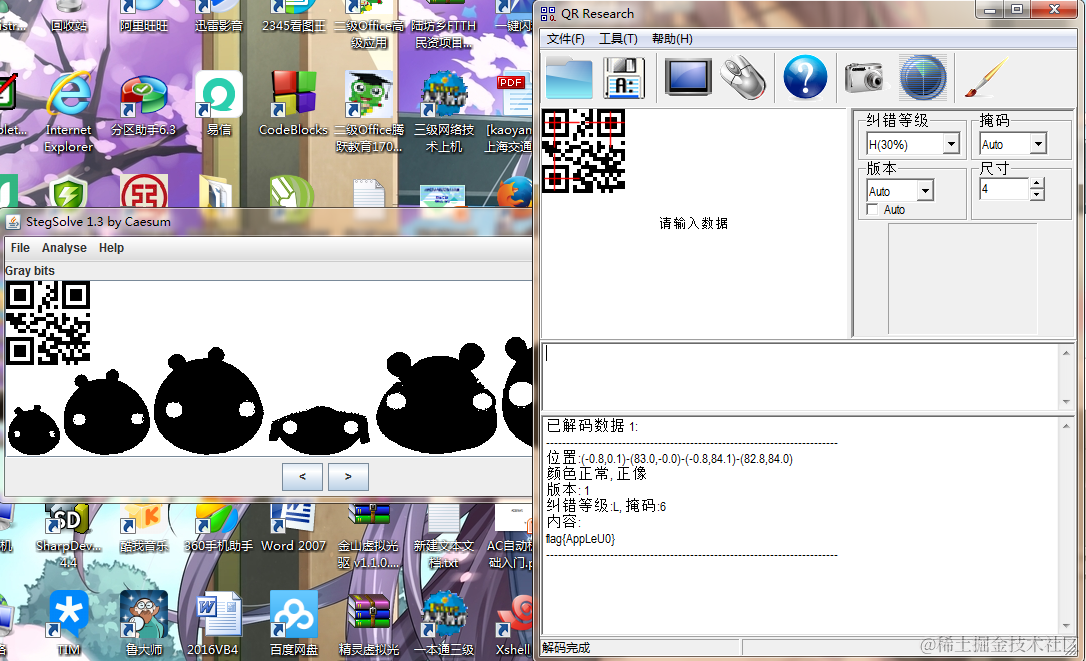Open 分区助手6.3 desktop shortcut
Screen dimensions: 1086x661
point(143,106)
